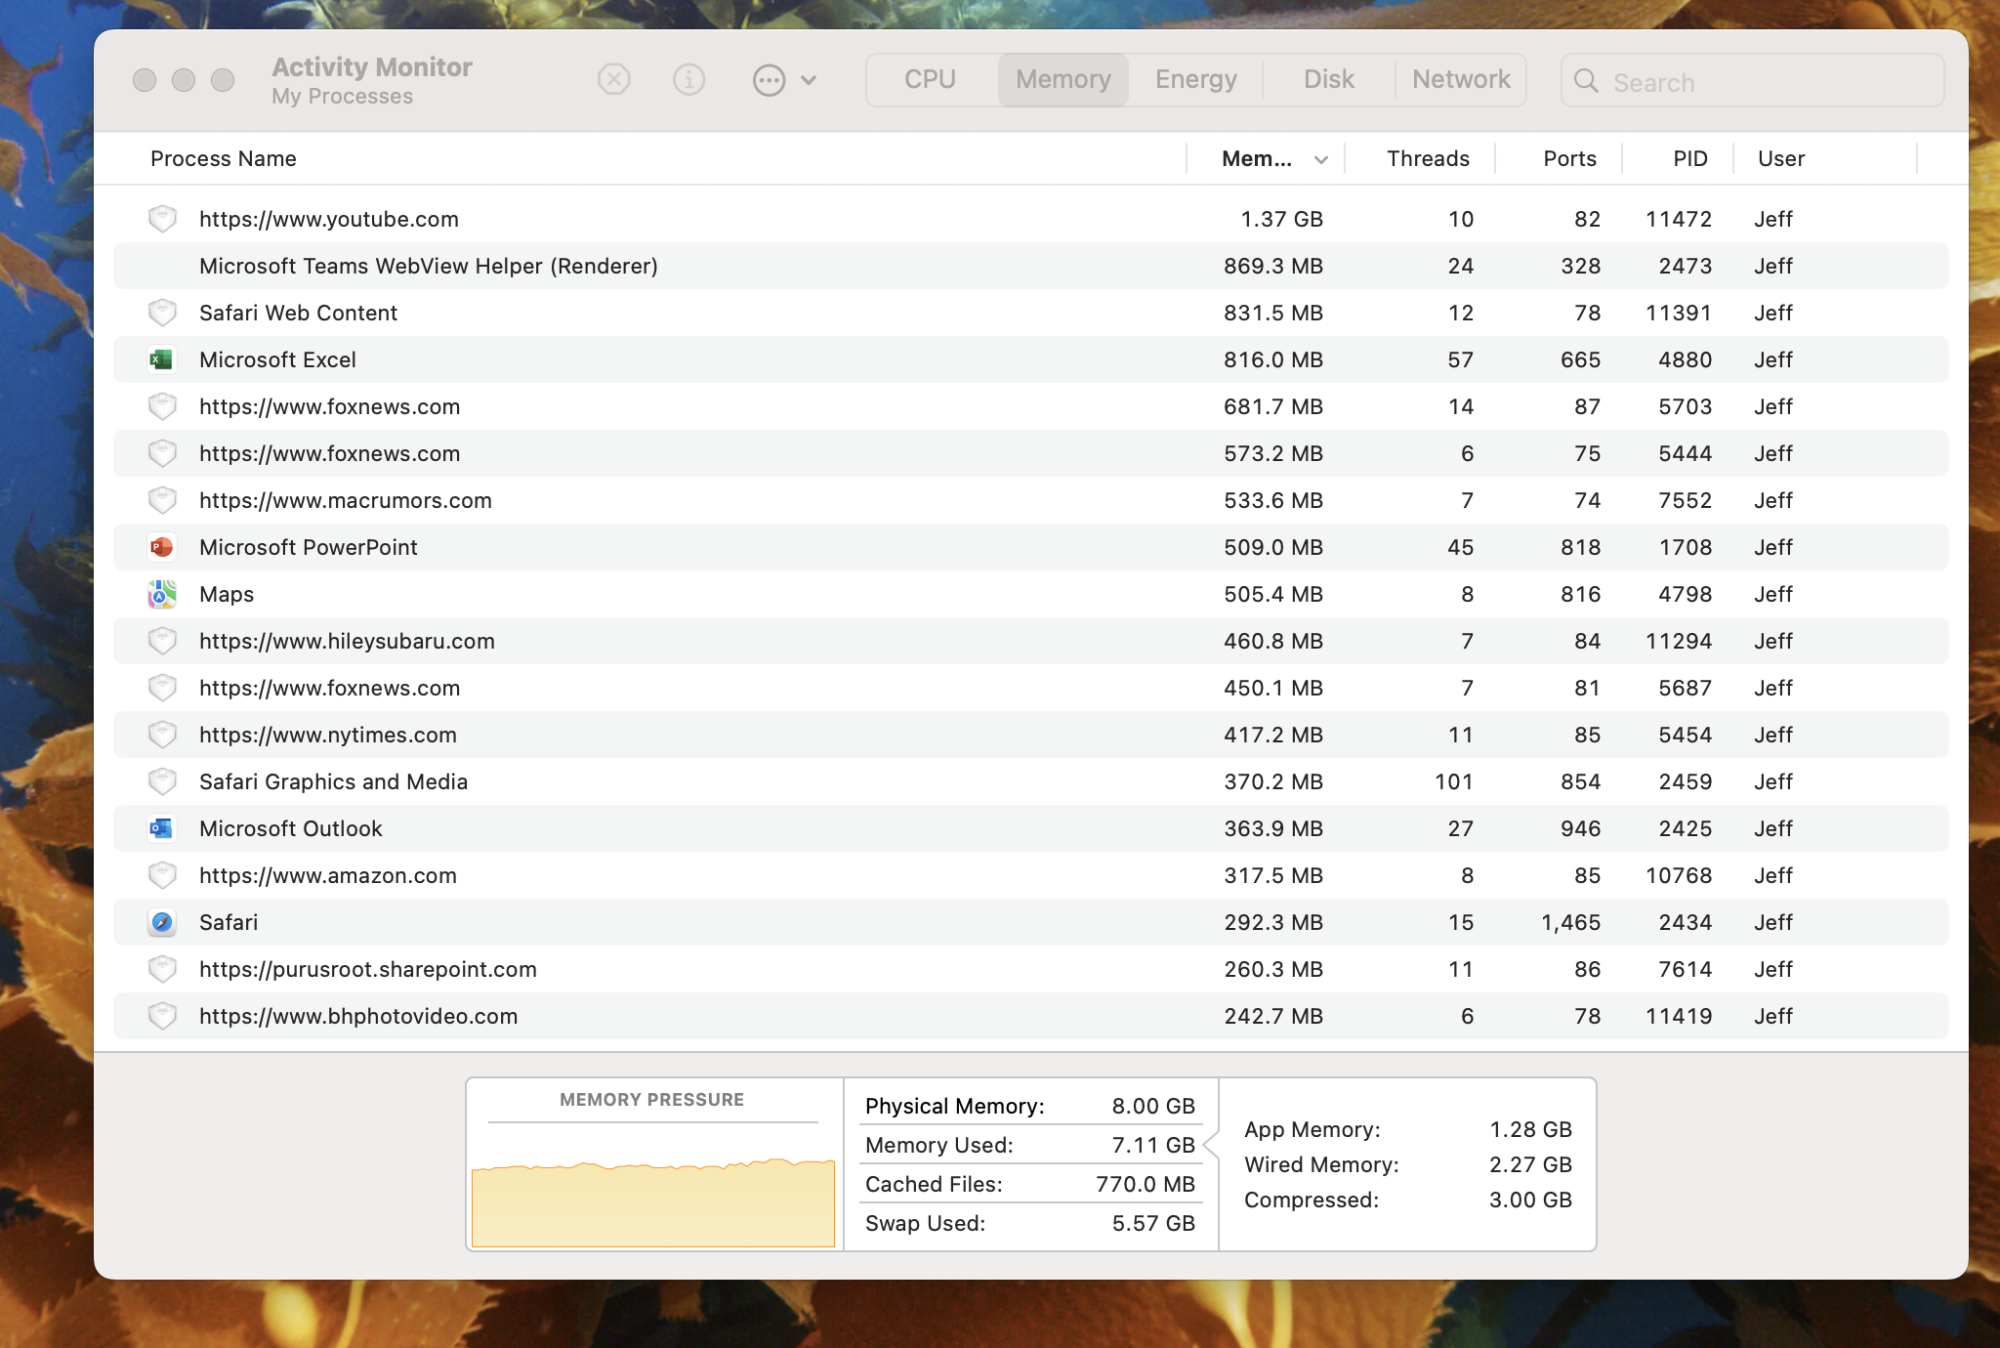Sort processes by the PID column header
This screenshot has width=2000, height=1348.
click(x=1688, y=158)
